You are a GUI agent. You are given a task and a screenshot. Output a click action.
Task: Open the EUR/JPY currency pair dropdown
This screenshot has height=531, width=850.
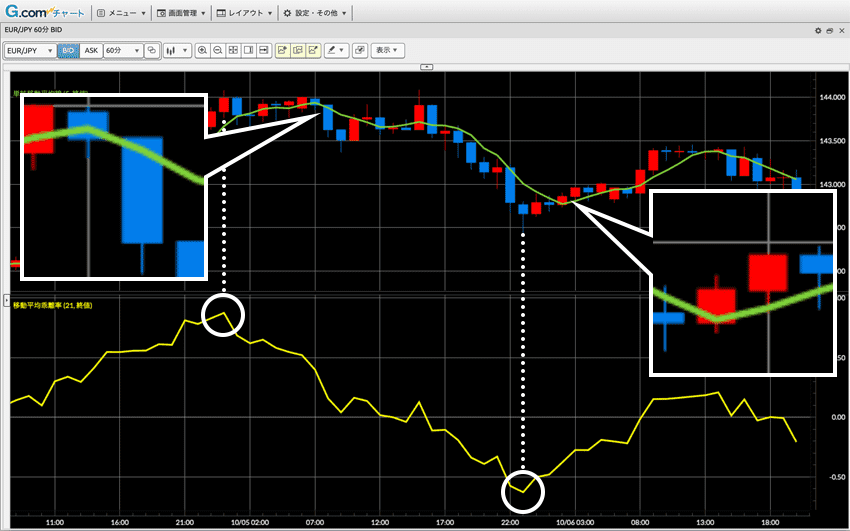click(30, 50)
